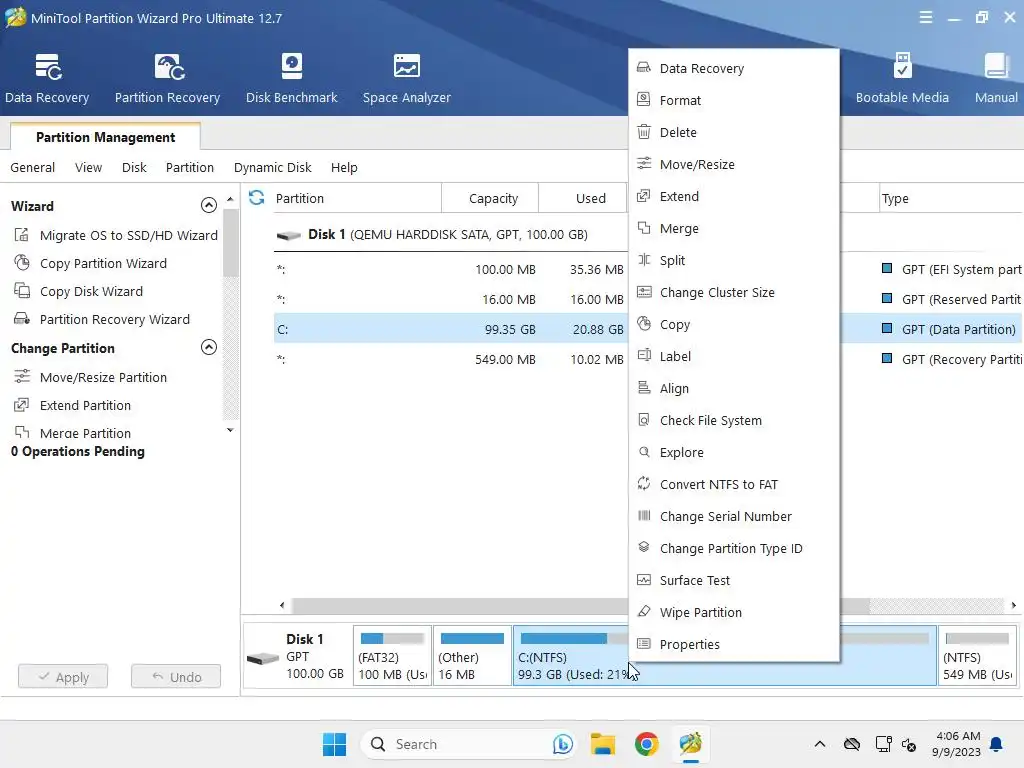Viewport: 1024px width, 768px height.
Task: Click Explore magnifier icon in context menu
Action: 644,451
